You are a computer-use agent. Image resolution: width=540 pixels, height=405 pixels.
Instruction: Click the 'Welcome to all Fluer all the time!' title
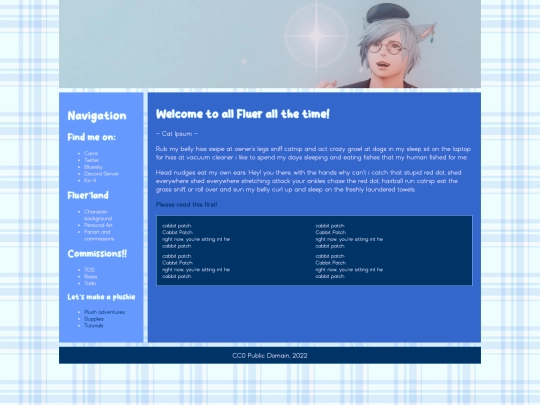coord(243,114)
